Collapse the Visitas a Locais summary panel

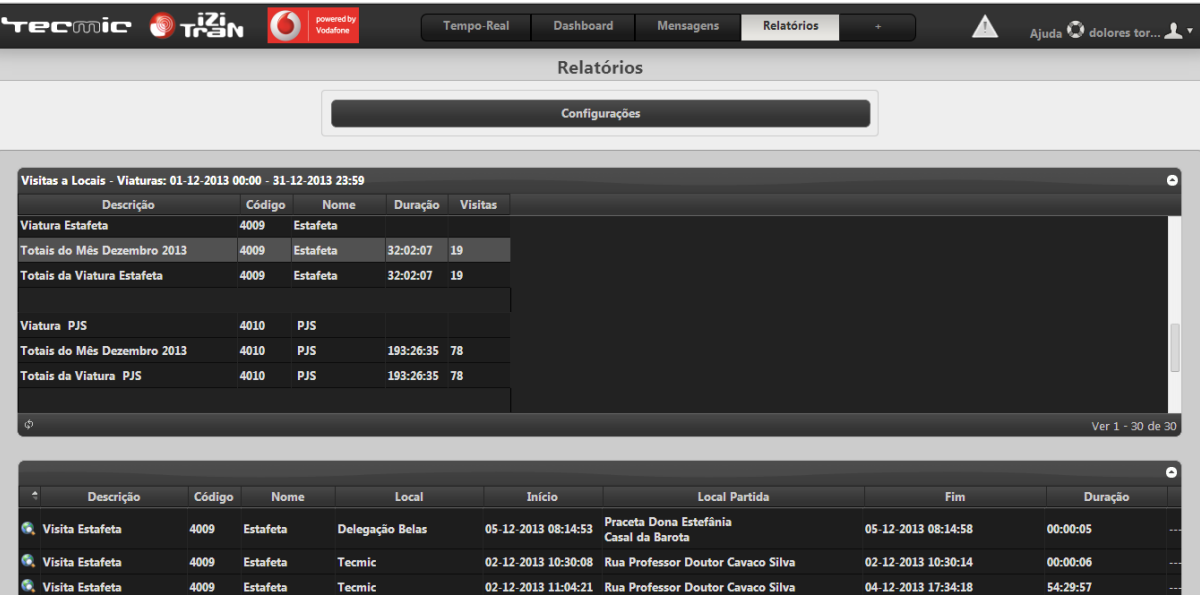(1171, 180)
